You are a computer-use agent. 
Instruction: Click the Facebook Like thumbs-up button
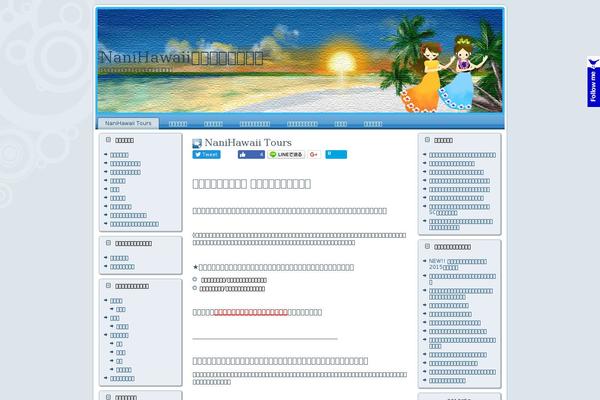click(251, 154)
